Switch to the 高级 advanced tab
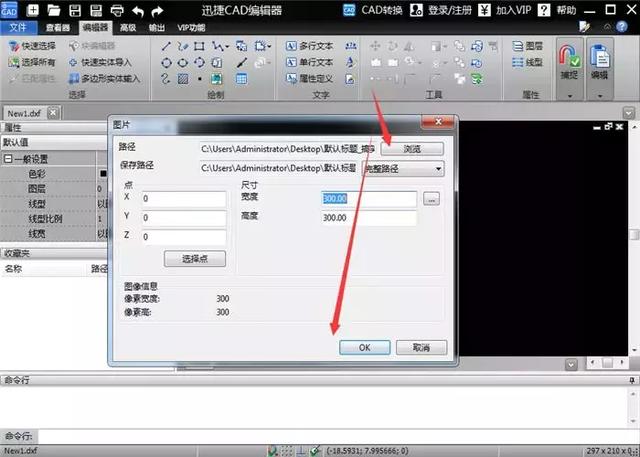640x457 pixels. coord(128,28)
